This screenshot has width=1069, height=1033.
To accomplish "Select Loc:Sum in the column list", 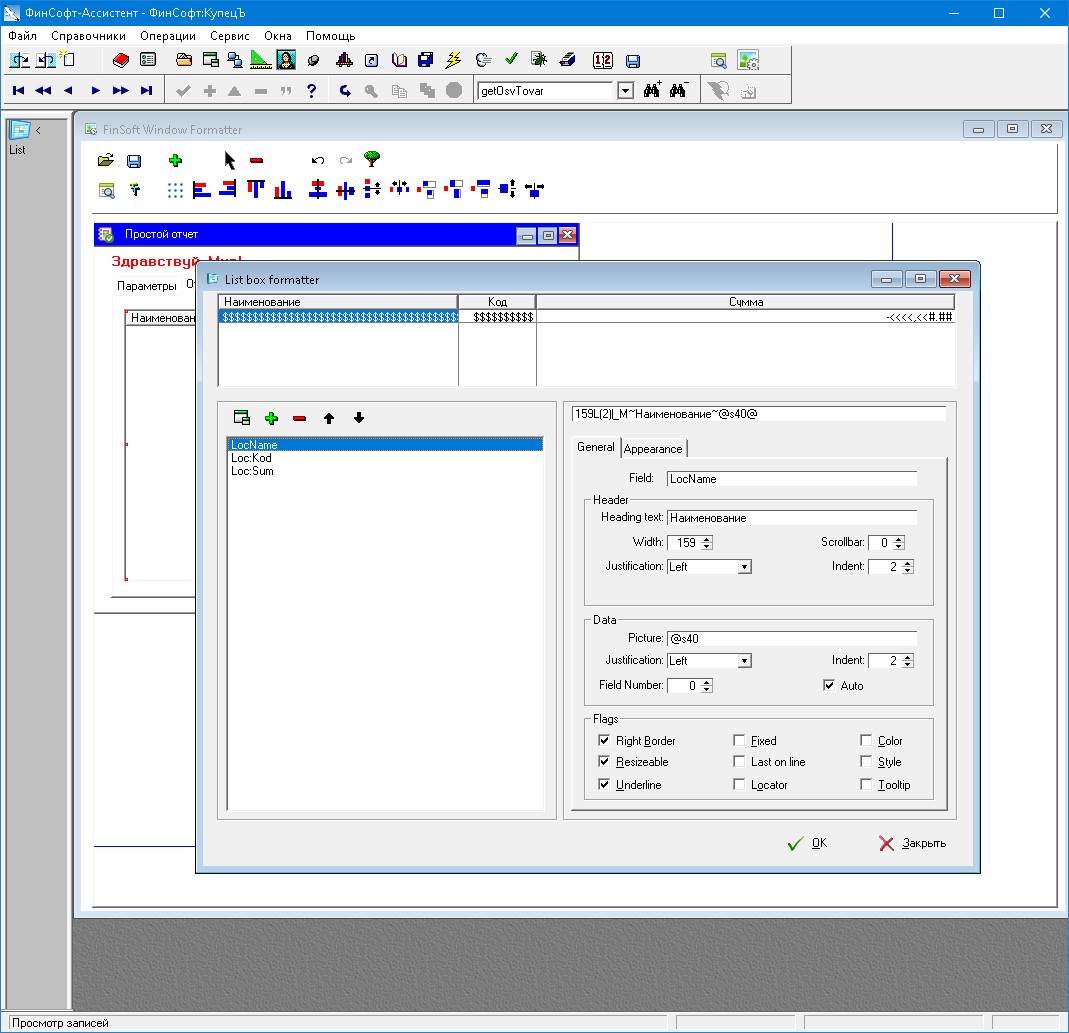I will click(x=252, y=471).
